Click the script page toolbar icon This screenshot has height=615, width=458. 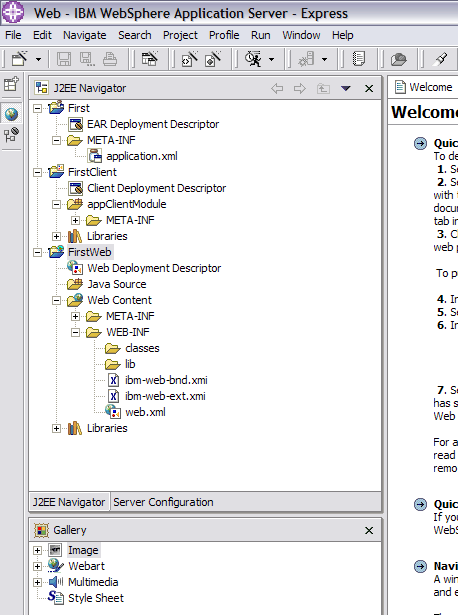coord(359,59)
